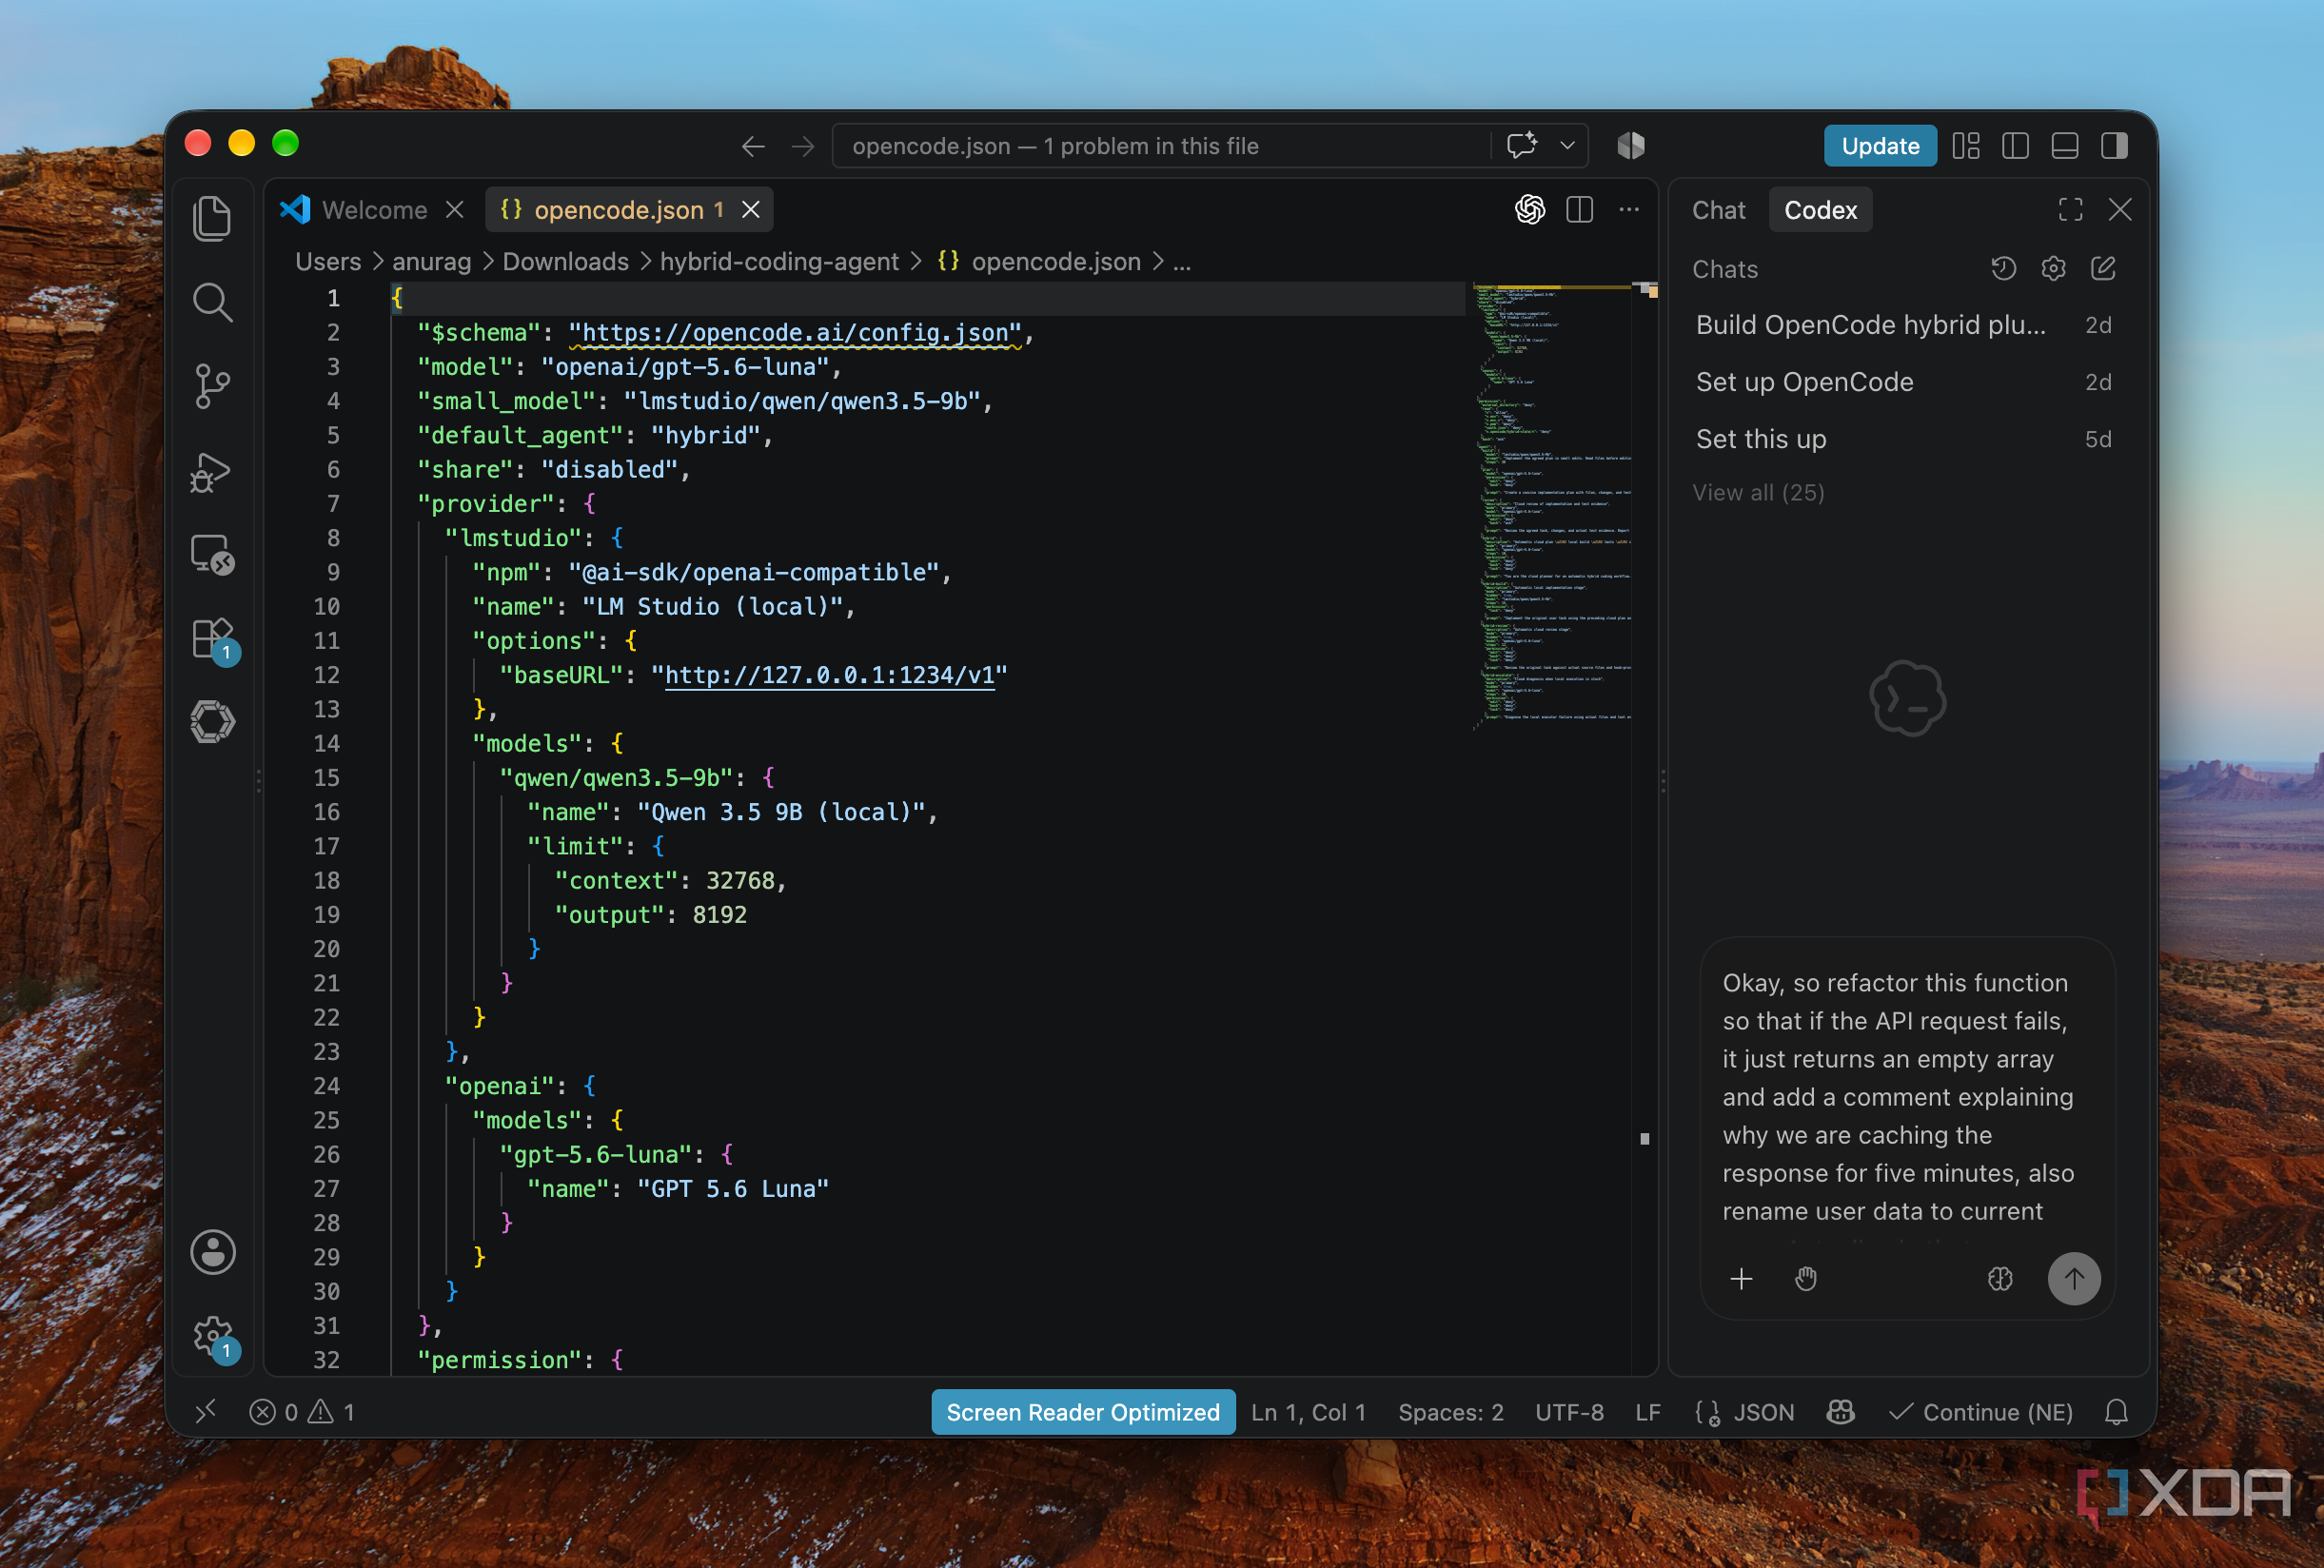
Task: Open 'Build OpenCode hybrid plu...' chat
Action: [1903, 325]
